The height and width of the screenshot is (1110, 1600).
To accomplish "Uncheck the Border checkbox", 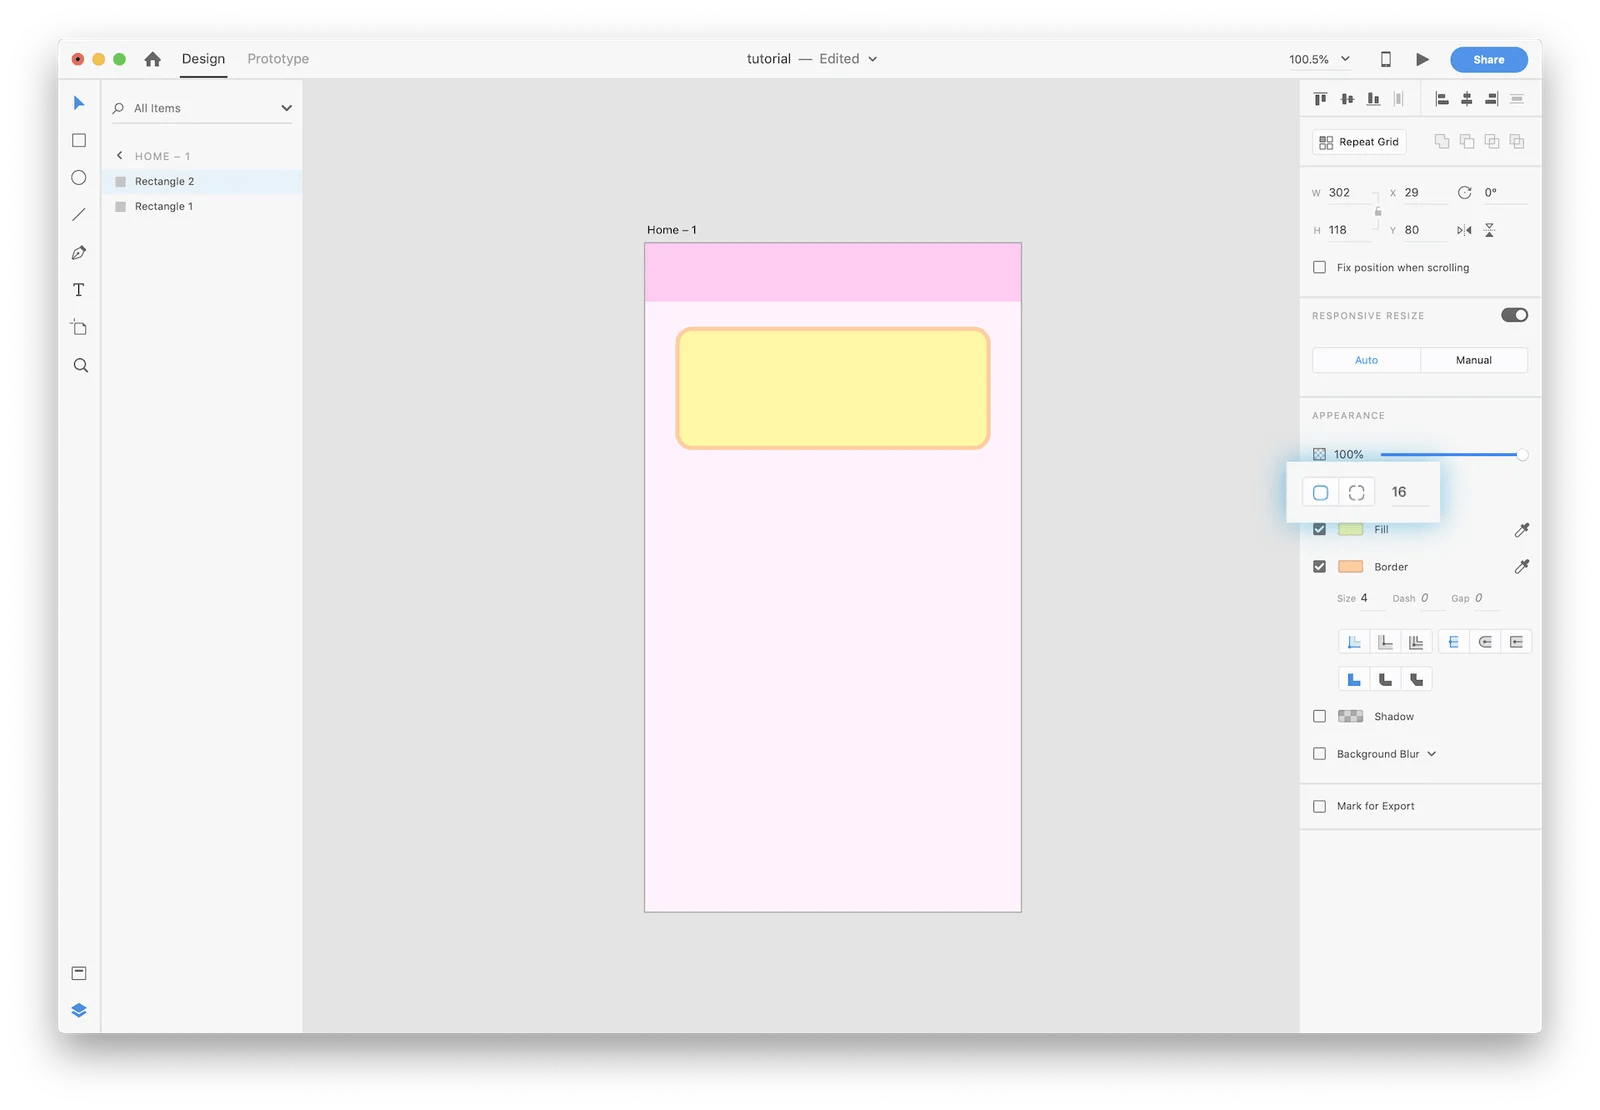I will pyautogui.click(x=1320, y=567).
